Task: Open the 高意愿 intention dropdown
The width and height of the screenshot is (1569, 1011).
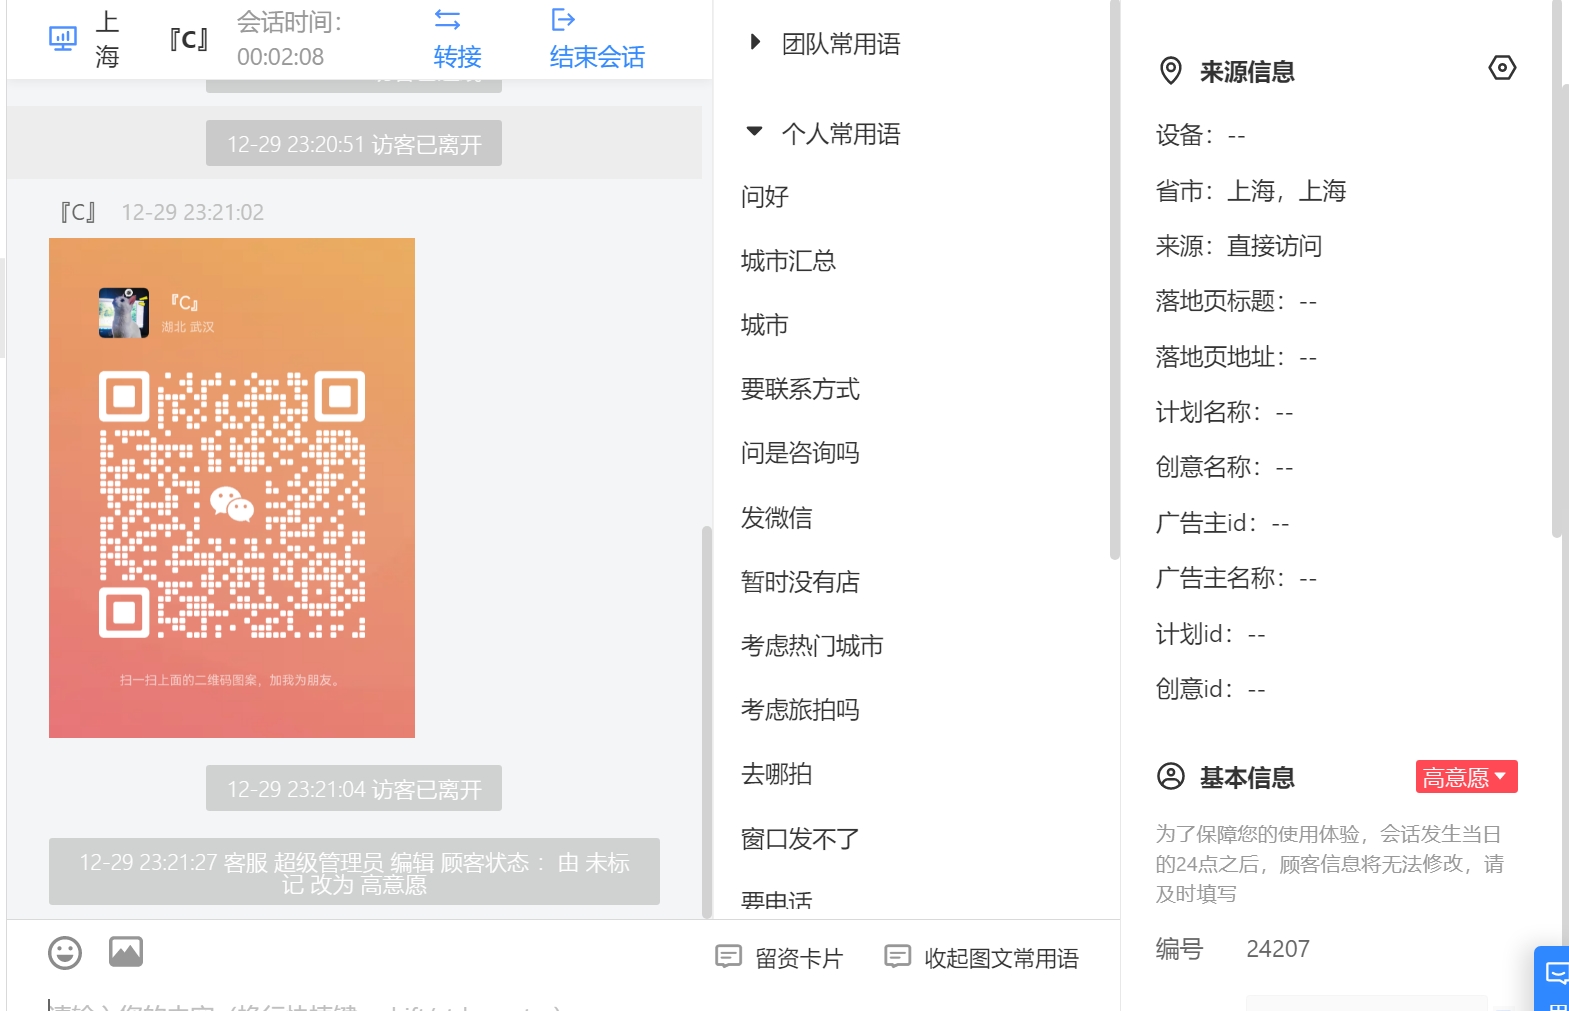Action: 1466,777
